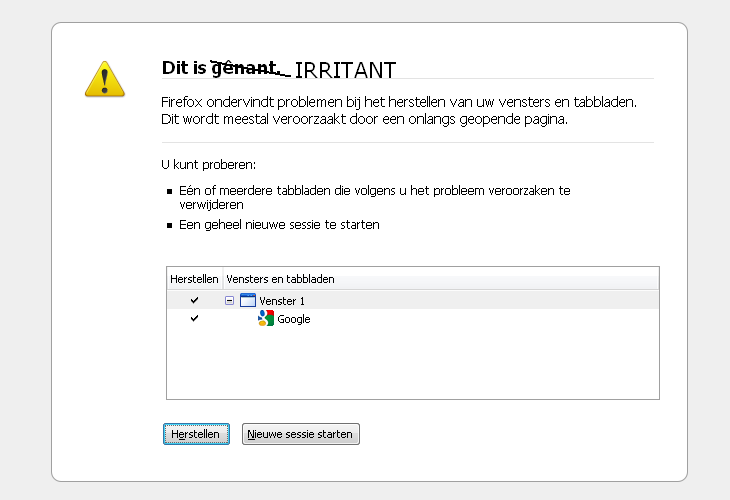
Task: Click the yellow warning triangle icon
Action: point(105,79)
